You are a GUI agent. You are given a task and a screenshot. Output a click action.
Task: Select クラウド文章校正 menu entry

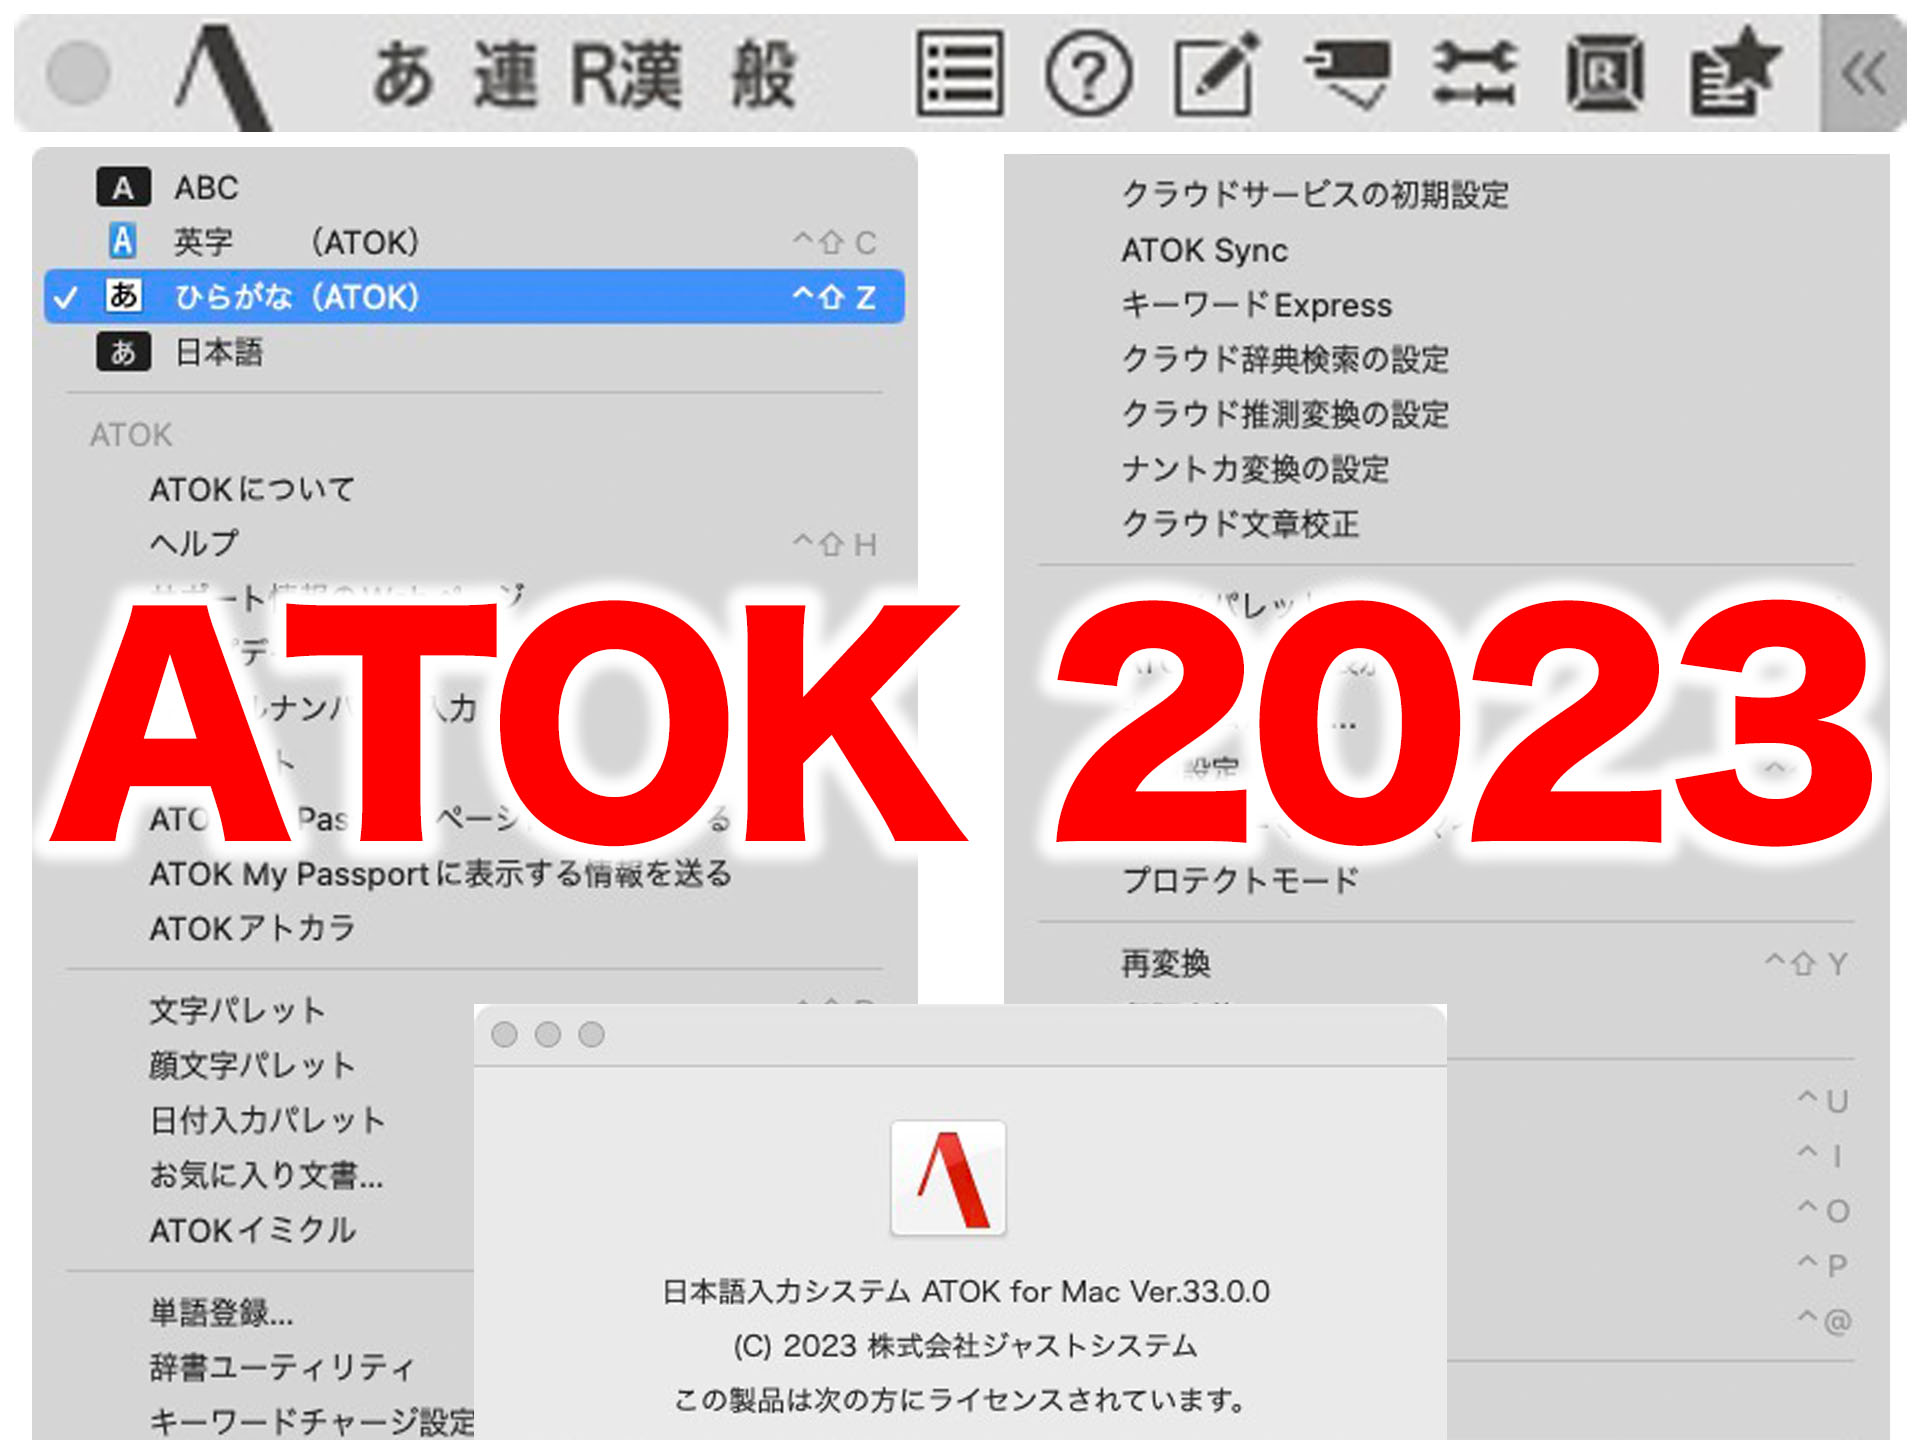(1240, 524)
